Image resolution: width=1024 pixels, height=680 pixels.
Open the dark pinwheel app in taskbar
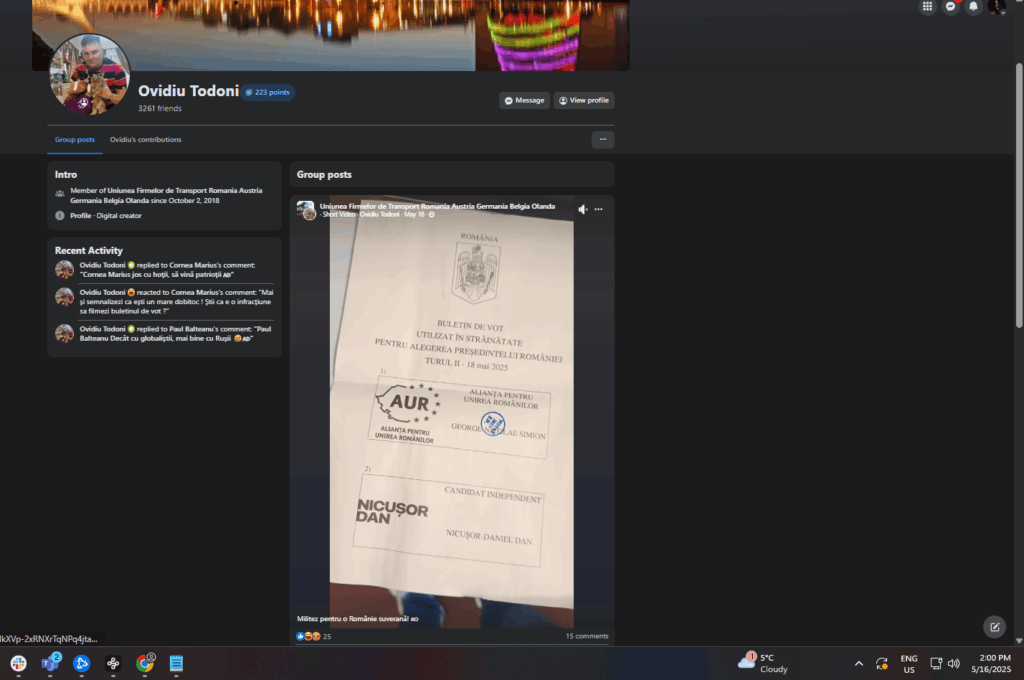click(113, 664)
